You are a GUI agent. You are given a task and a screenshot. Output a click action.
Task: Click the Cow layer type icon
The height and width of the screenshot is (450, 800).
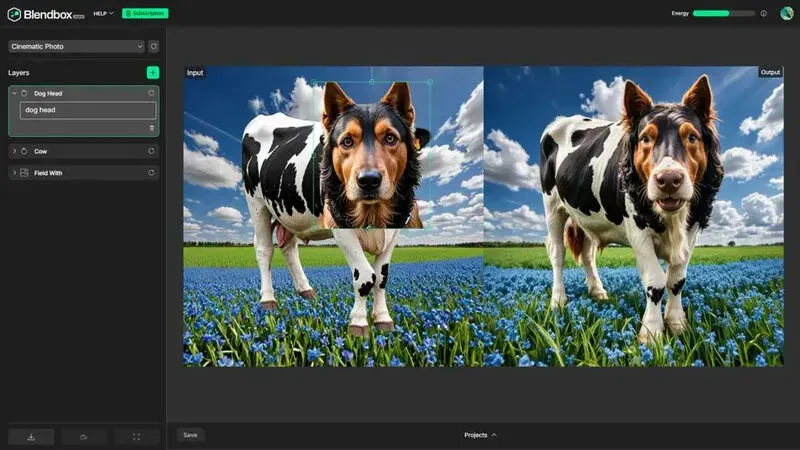(x=24, y=151)
